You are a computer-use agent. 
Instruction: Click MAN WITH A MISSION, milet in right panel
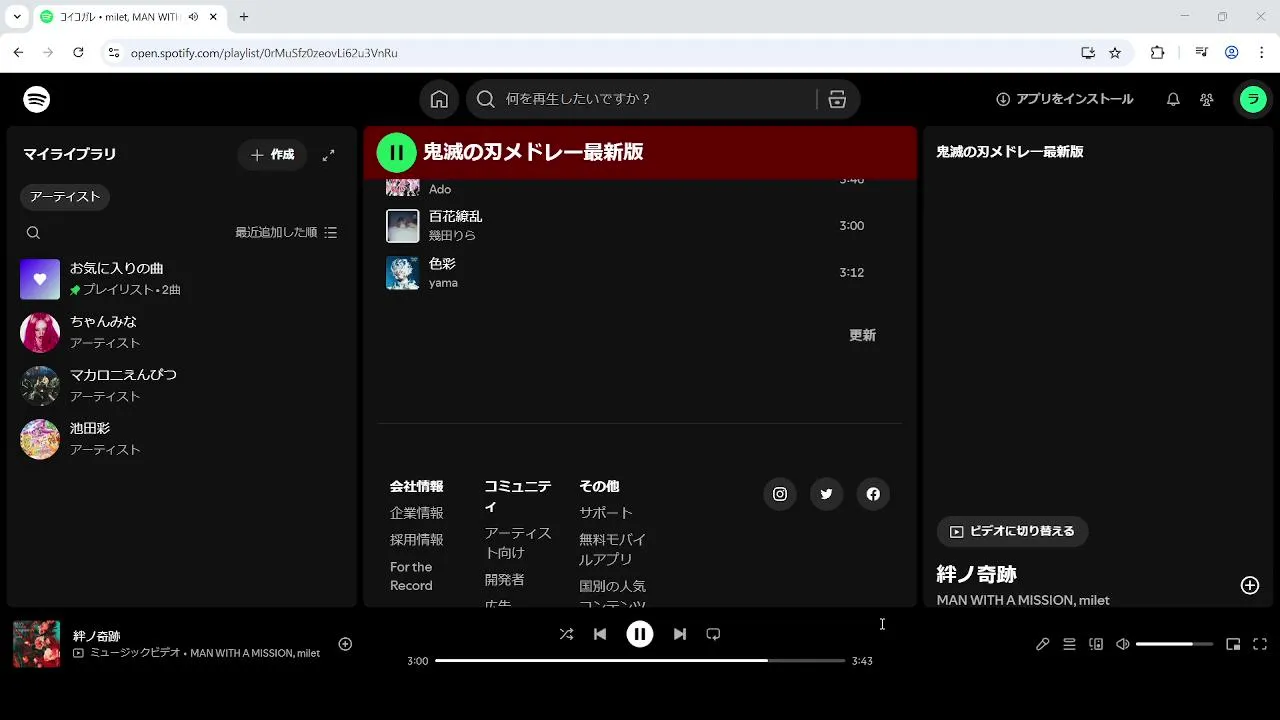coord(1023,600)
